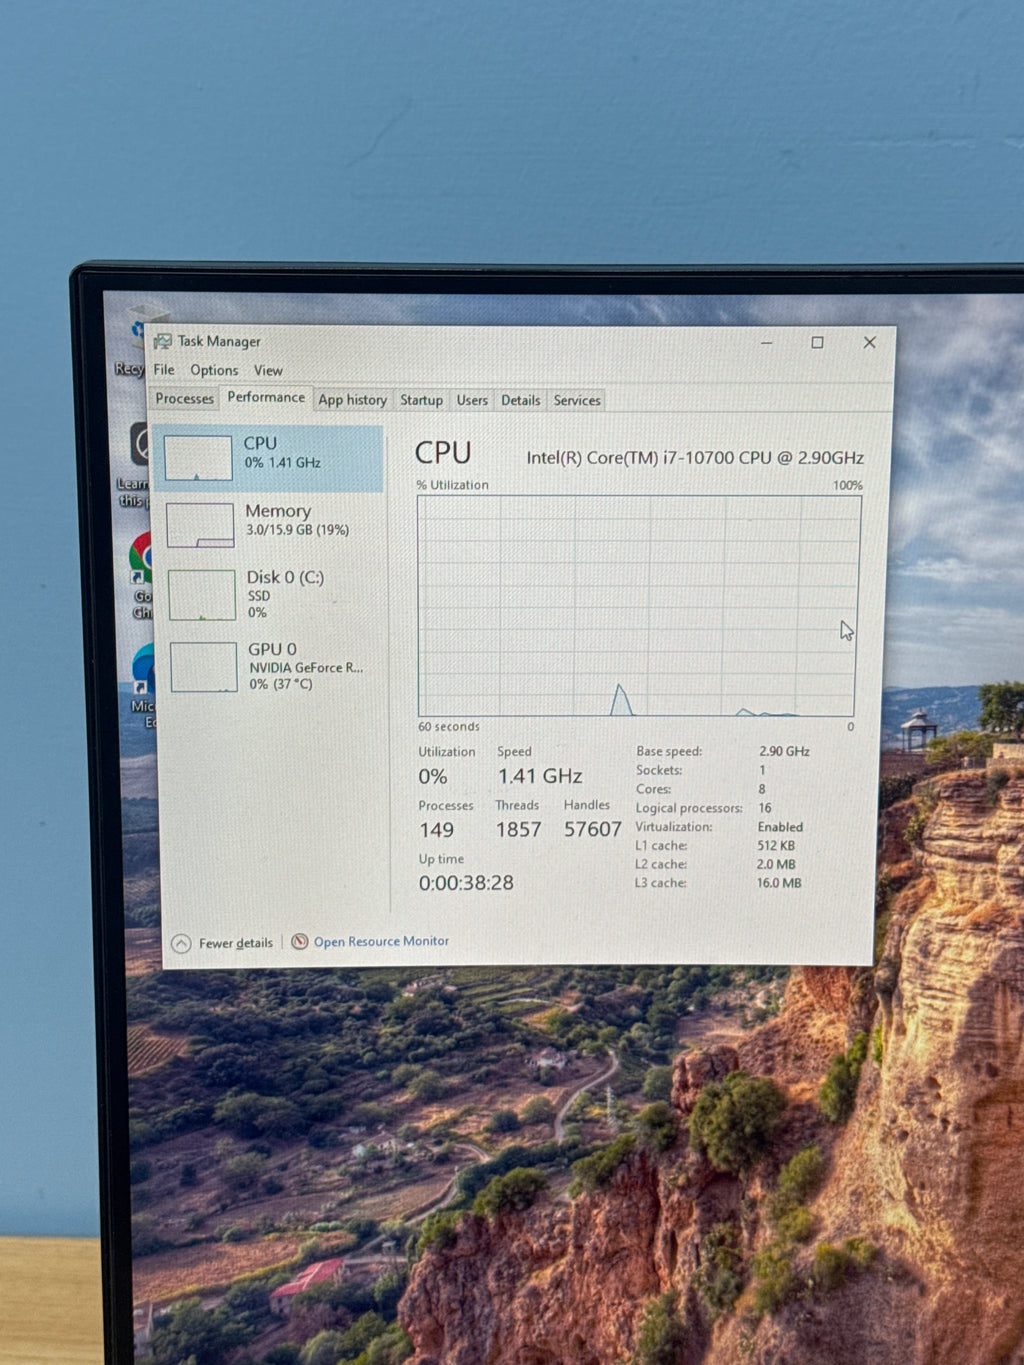1024x1365 pixels.
Task: Open the File menu
Action: (x=164, y=370)
